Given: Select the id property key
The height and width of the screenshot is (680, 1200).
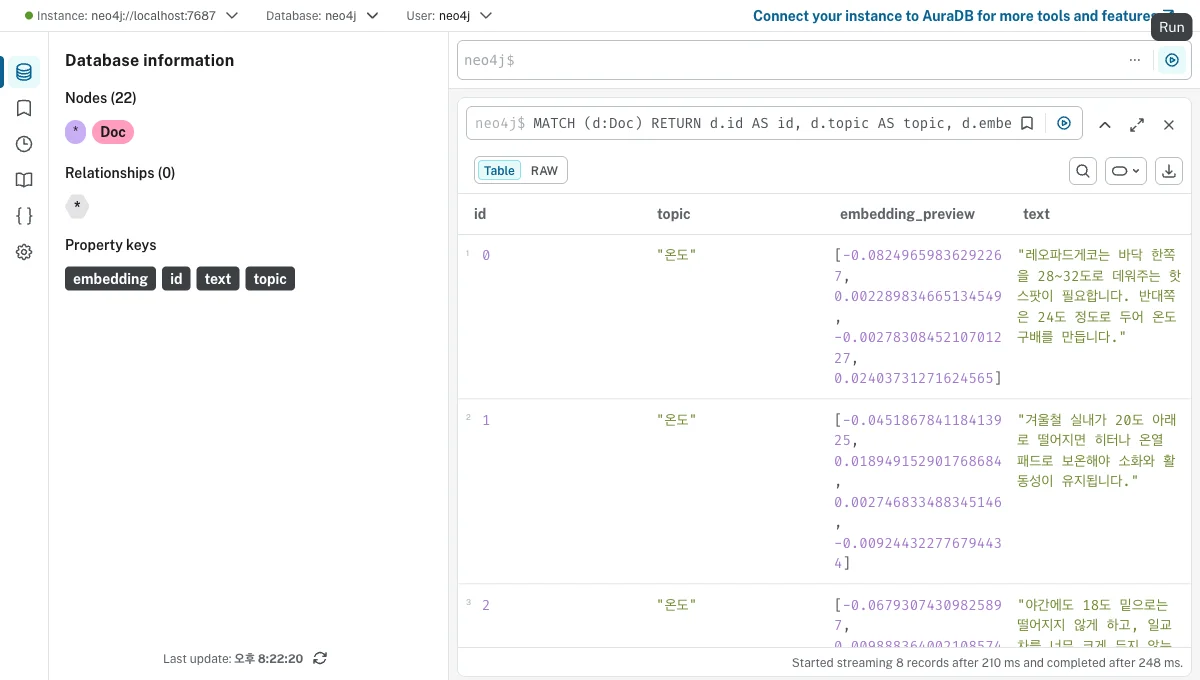Looking at the screenshot, I should click(176, 279).
